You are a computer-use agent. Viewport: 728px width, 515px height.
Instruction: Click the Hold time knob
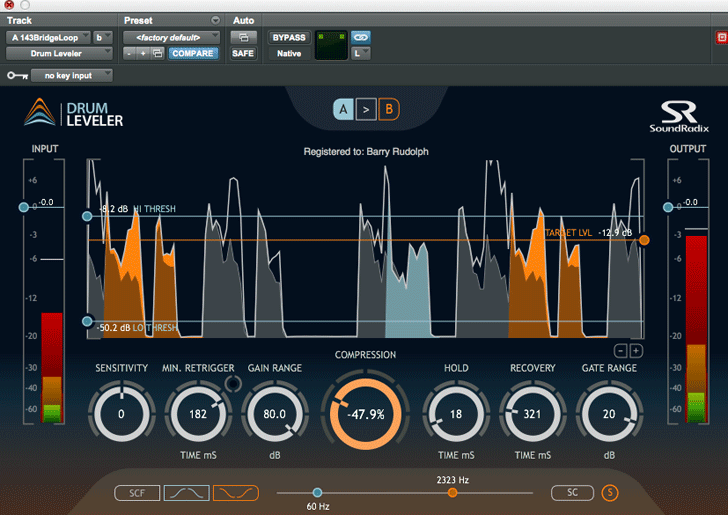(456, 414)
